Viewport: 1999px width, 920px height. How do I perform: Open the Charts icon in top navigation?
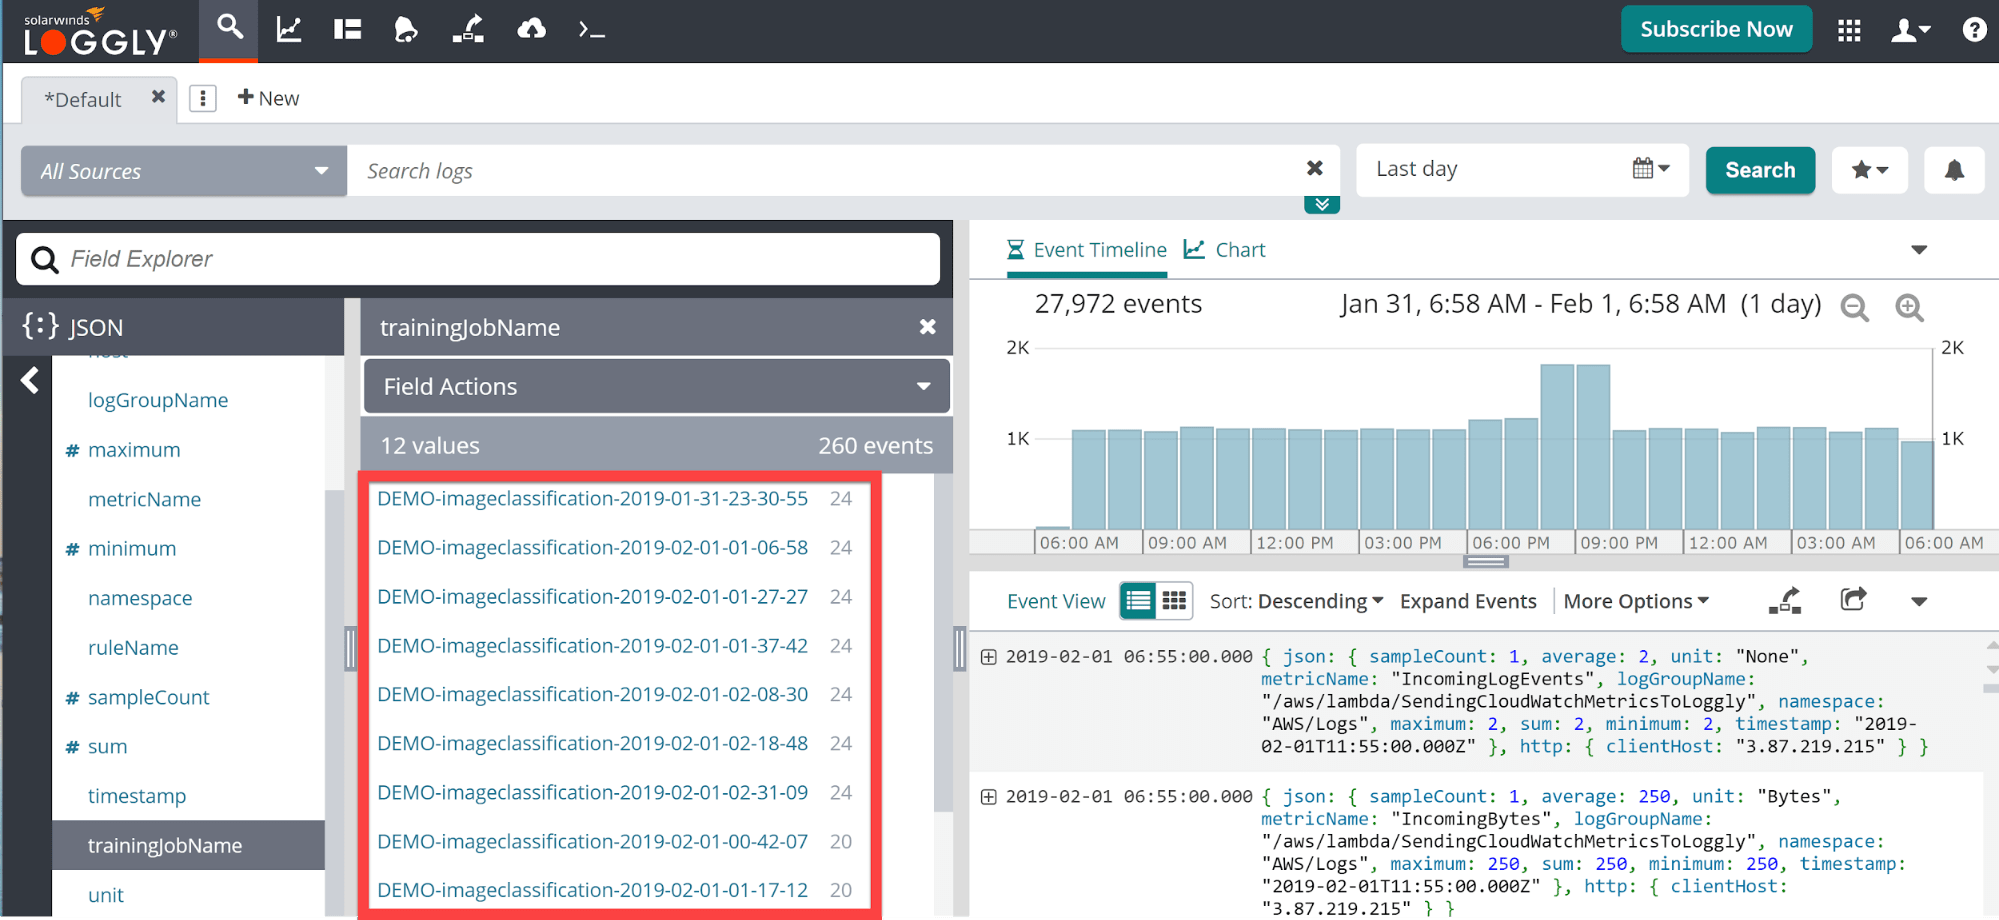(289, 30)
